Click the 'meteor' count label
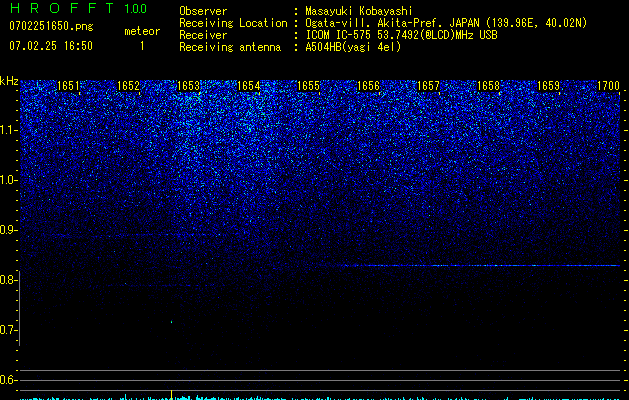Screen dimensions: 629x400 click(x=142, y=31)
